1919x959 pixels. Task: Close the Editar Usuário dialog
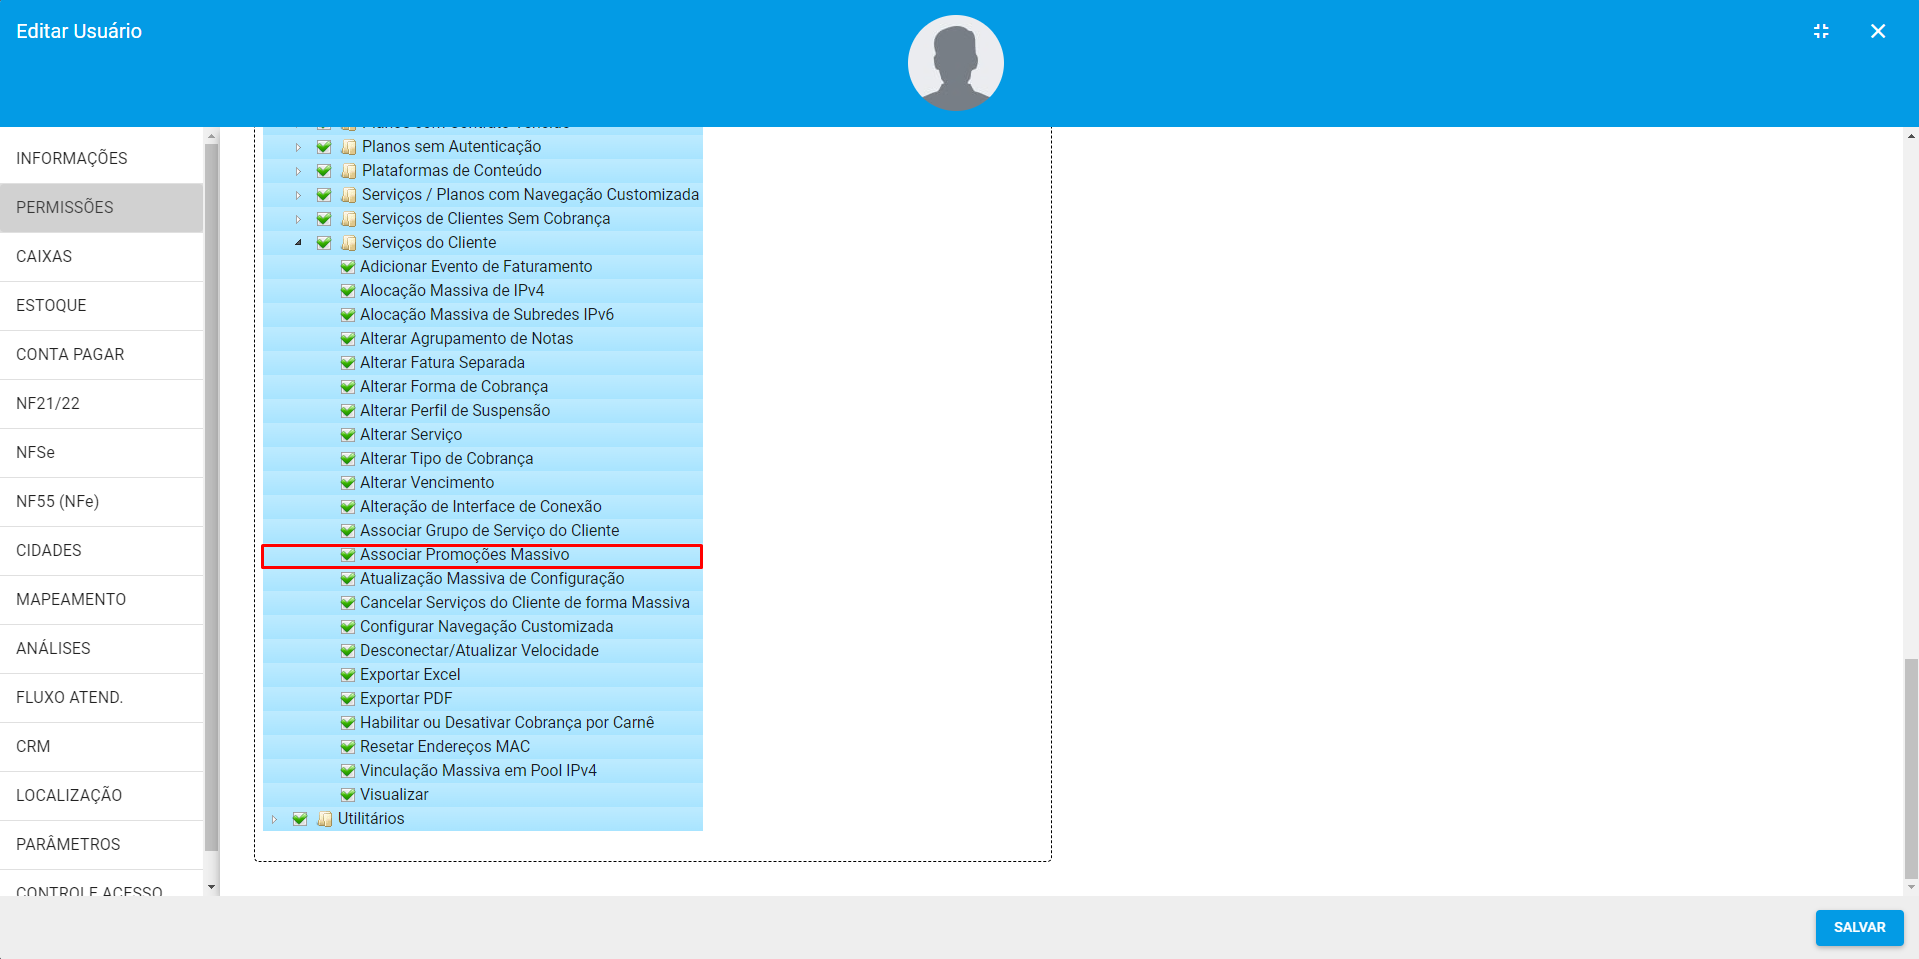(1877, 31)
